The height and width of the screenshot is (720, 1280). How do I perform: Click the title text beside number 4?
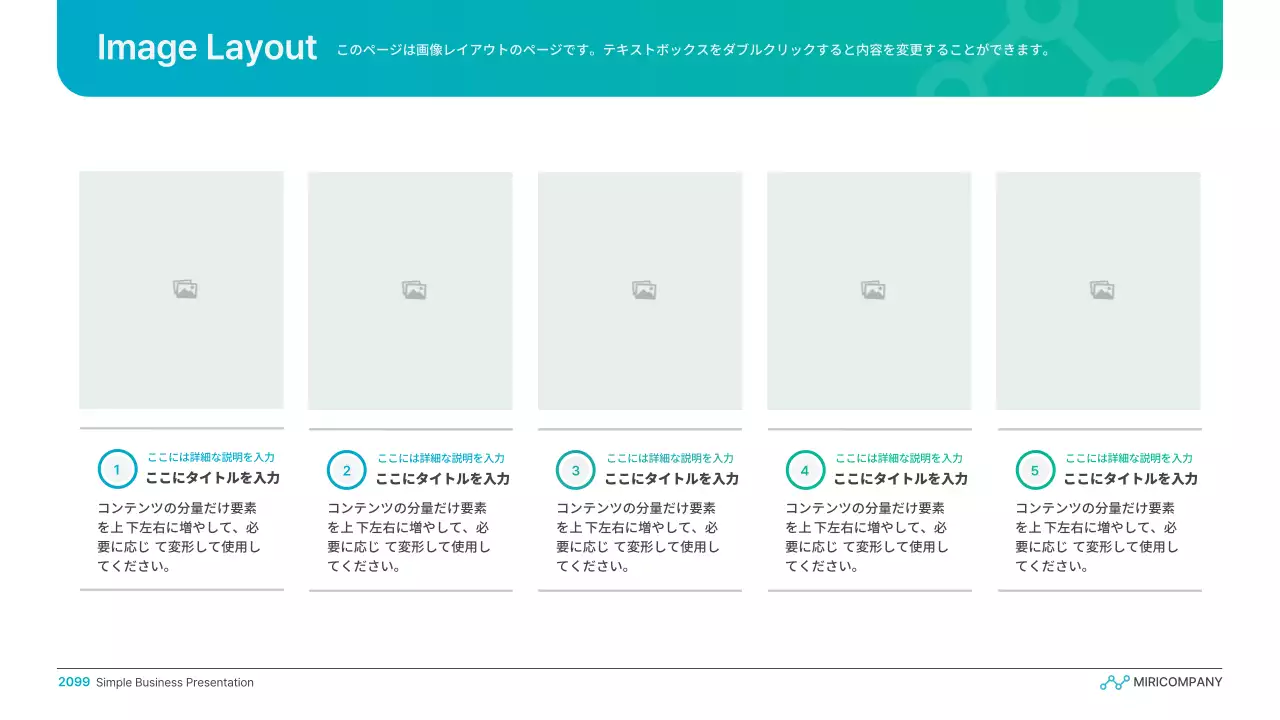[900, 479]
